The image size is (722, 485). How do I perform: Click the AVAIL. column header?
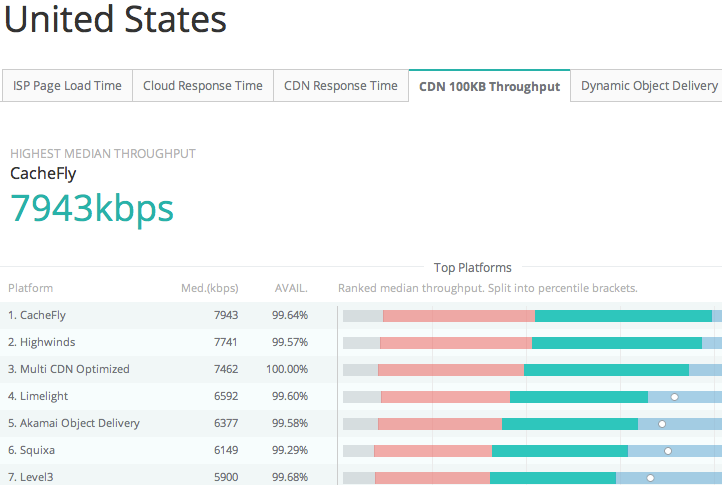click(x=291, y=288)
